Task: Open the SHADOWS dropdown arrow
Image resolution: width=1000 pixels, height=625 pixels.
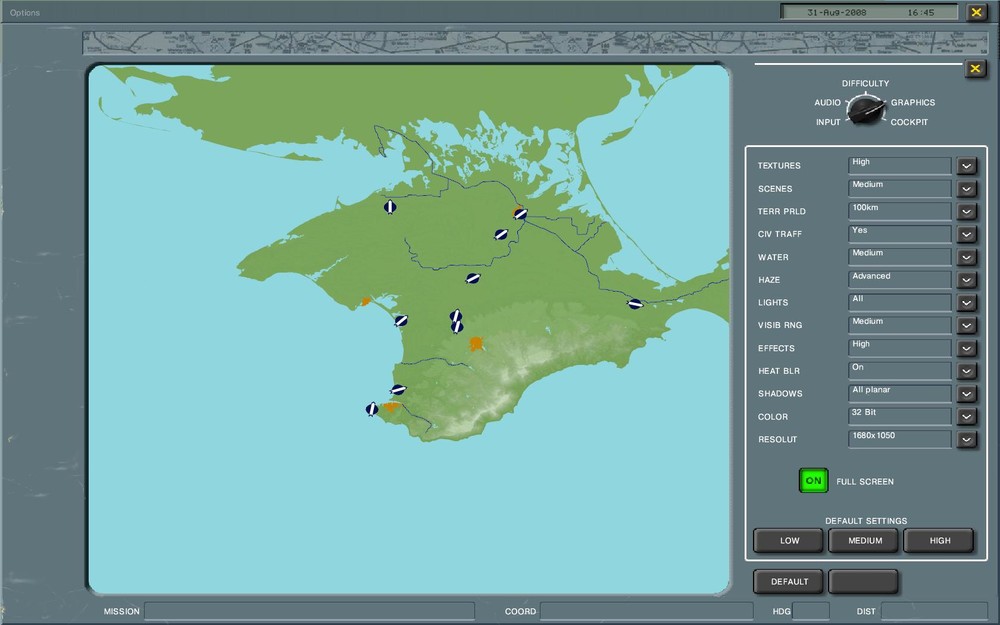Action: tap(966, 394)
